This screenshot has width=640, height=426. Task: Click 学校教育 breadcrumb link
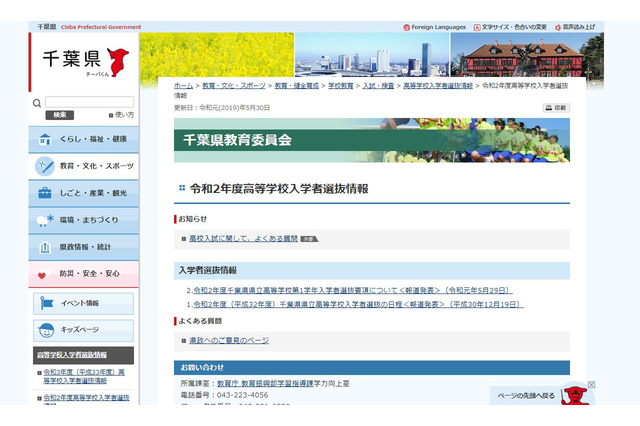tap(341, 86)
